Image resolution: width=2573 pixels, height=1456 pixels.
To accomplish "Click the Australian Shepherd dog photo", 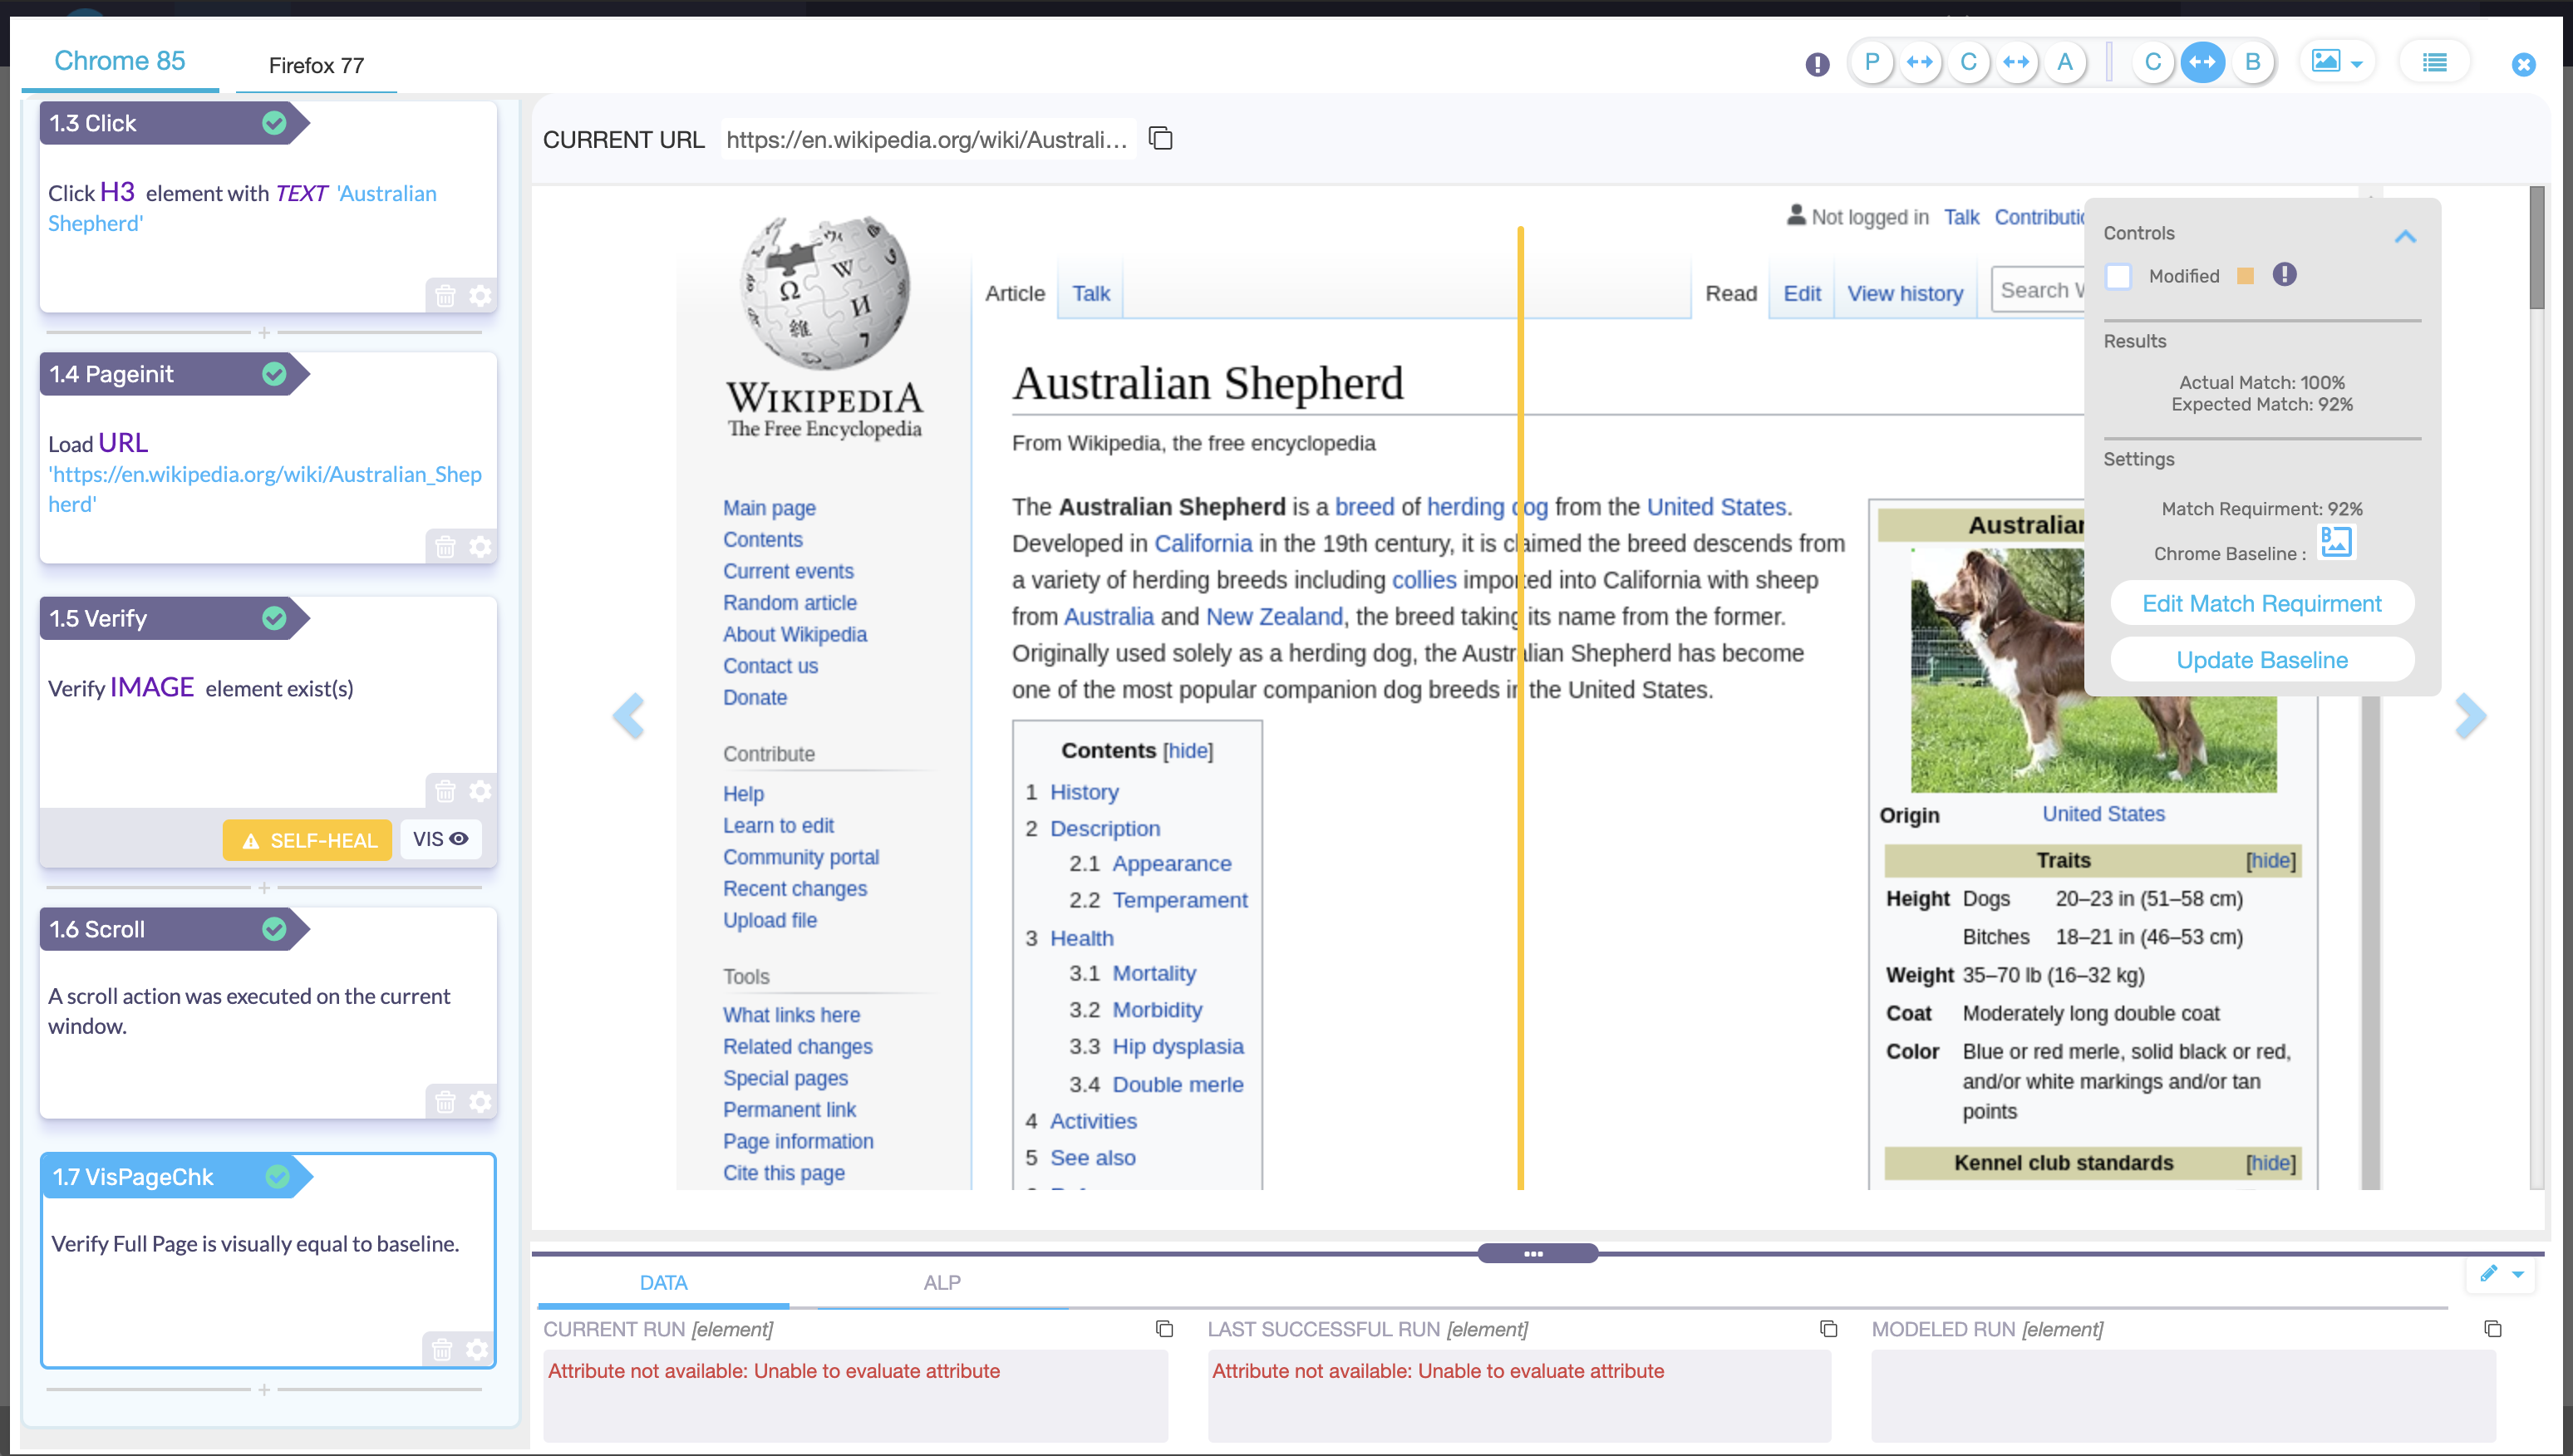I will pyautogui.click(x=2093, y=670).
